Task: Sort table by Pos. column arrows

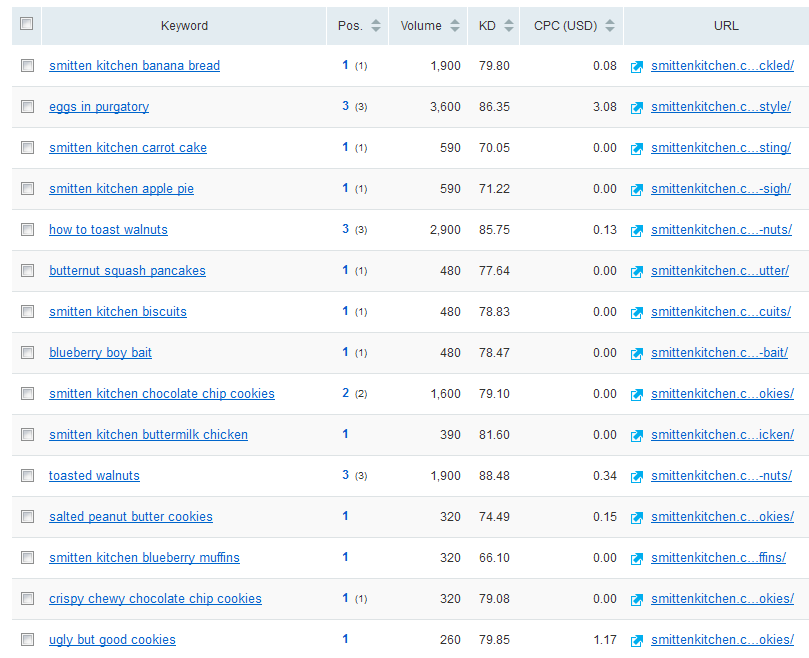Action: point(376,25)
